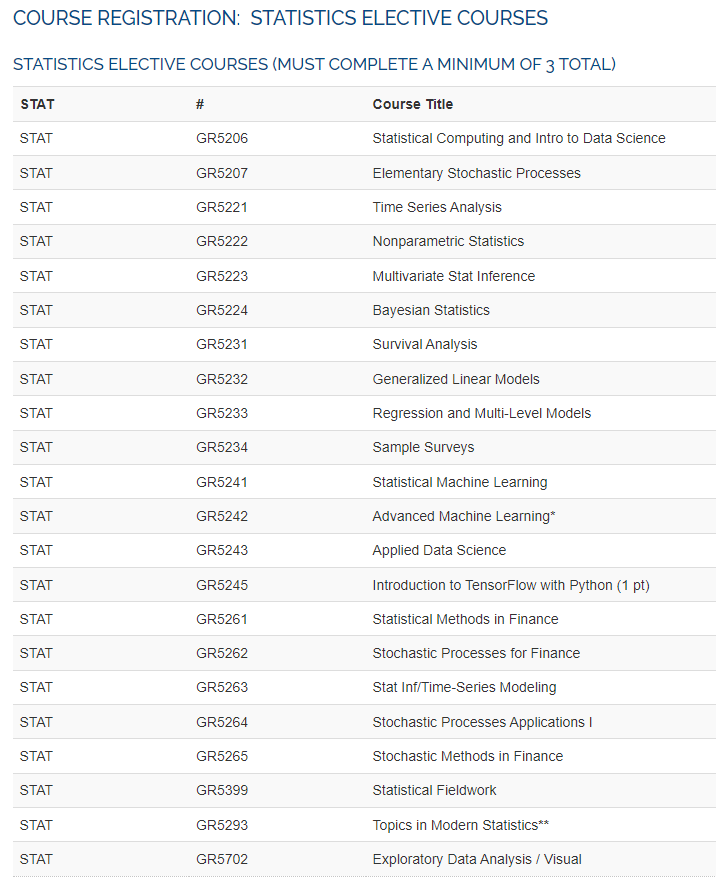Click the GR5207 course number
The height and width of the screenshot is (885, 716).
coord(221,173)
